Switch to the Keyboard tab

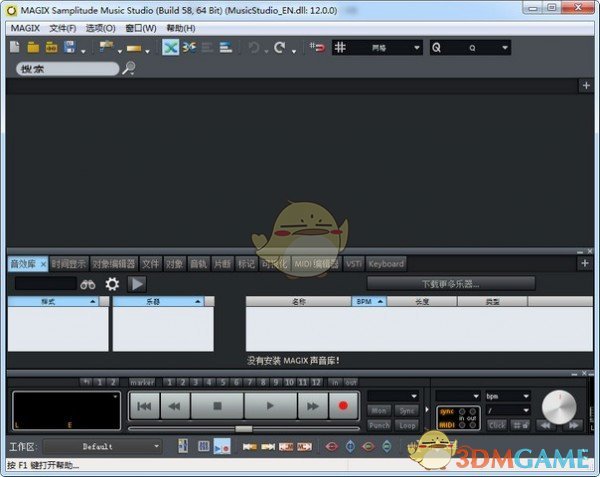pos(386,264)
